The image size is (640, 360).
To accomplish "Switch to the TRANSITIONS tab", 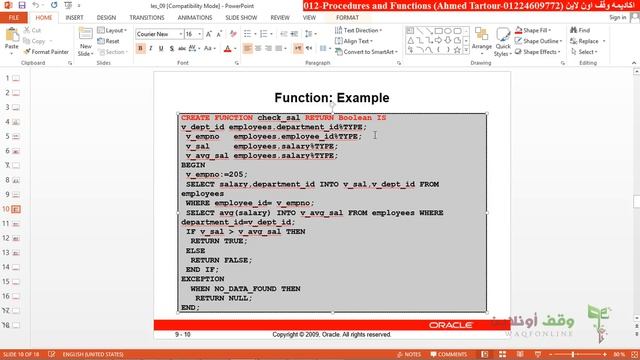I will (x=147, y=18).
